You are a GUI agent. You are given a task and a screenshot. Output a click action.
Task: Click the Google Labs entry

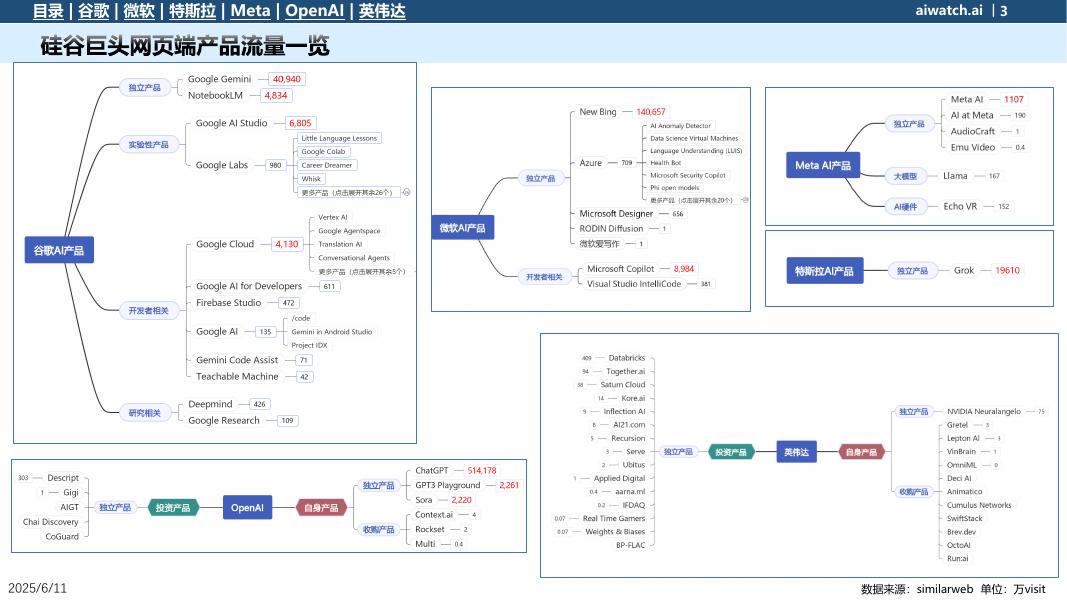(222, 165)
